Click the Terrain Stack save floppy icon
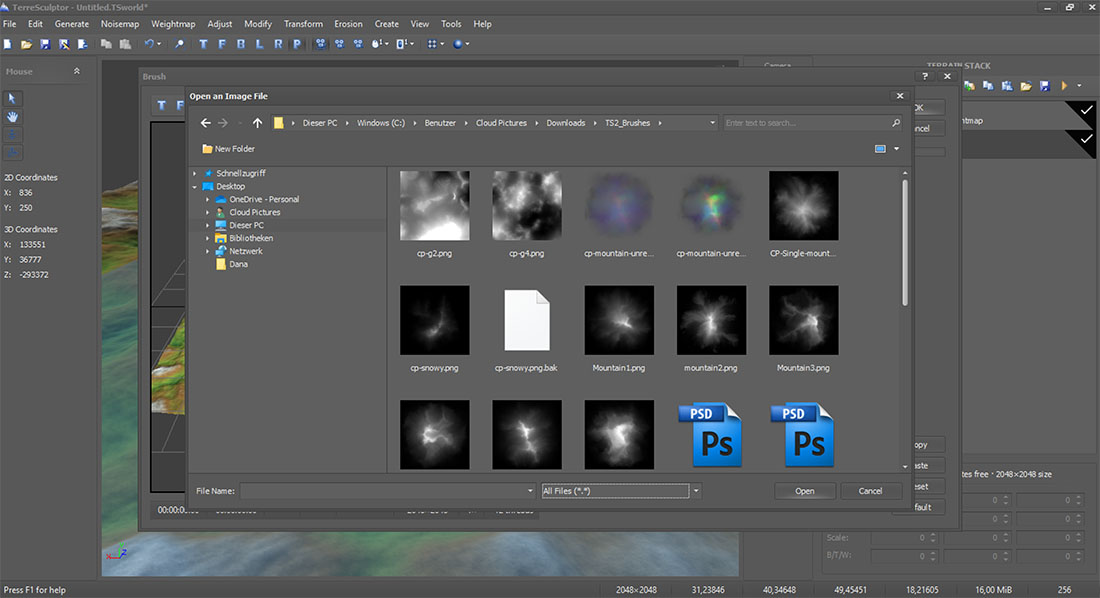The width and height of the screenshot is (1100, 598). tap(1045, 86)
